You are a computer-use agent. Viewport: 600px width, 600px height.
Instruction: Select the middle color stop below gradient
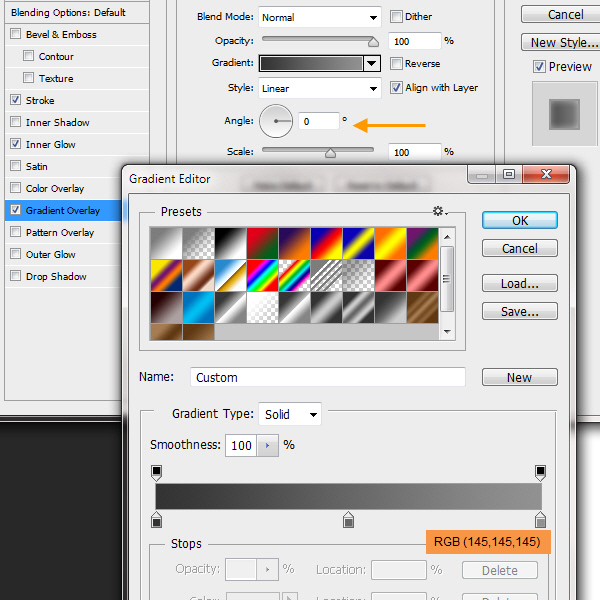coord(348,519)
